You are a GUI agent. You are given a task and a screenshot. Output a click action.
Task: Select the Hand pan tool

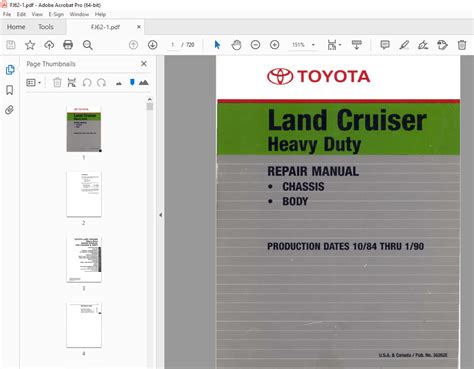point(236,45)
